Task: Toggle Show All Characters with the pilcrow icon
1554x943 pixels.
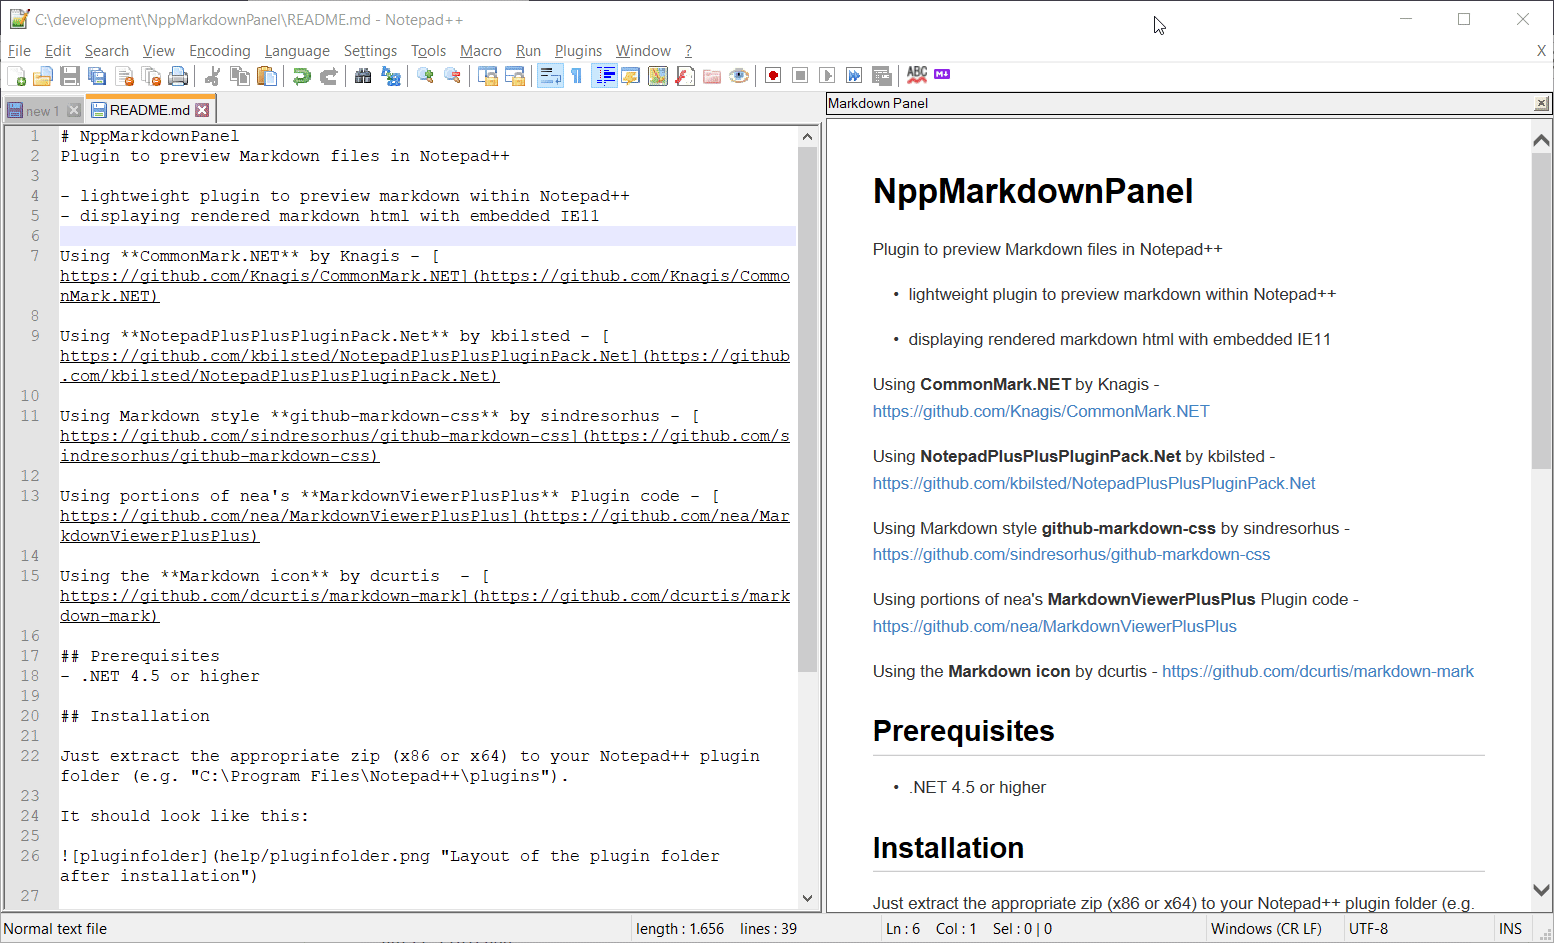Action: click(577, 76)
